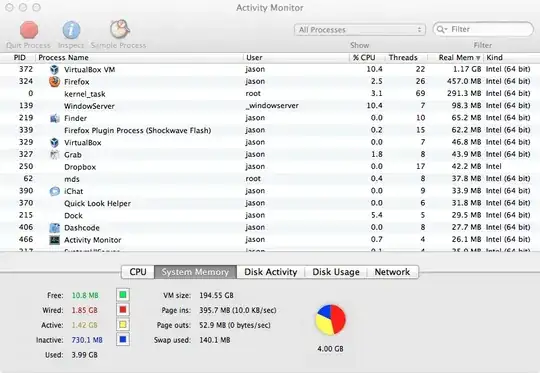
Task: Click PID 372 in the process list
Action: click(x=26, y=69)
